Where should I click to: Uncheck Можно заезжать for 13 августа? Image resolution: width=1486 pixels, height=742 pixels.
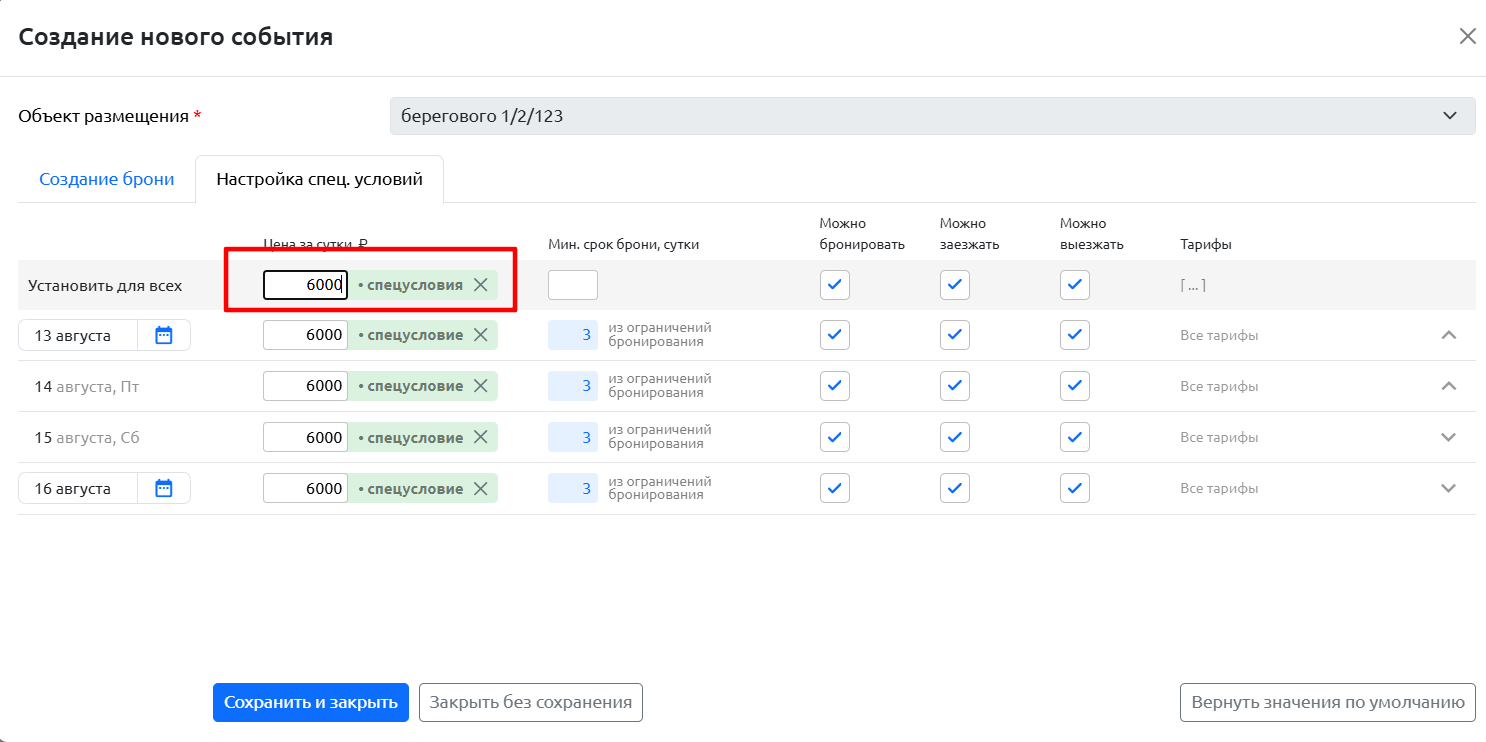955,335
